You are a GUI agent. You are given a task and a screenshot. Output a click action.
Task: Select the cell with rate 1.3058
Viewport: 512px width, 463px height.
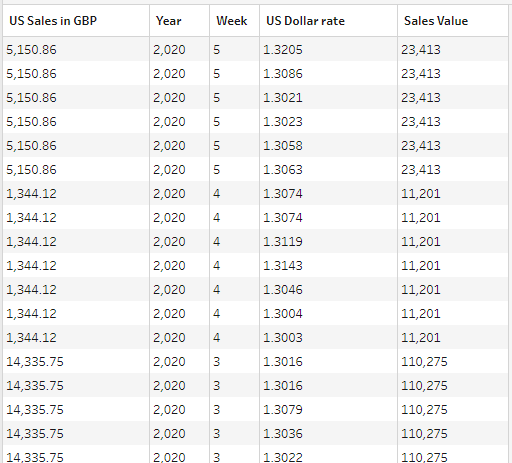tap(328, 145)
